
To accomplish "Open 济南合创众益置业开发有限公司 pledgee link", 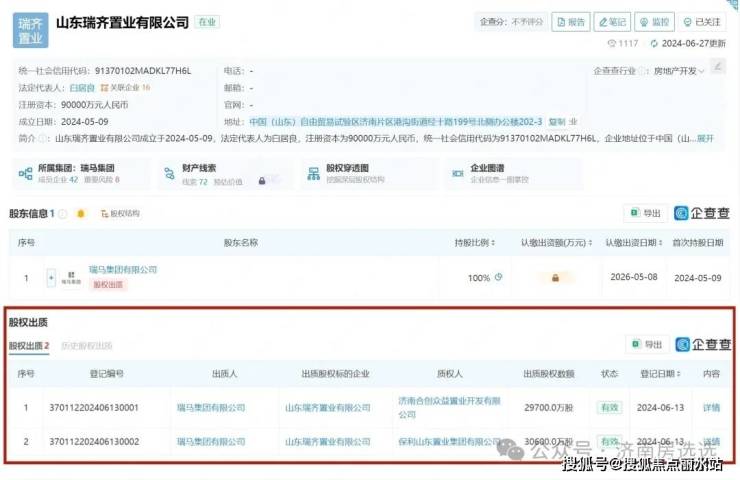I will click(x=449, y=407).
